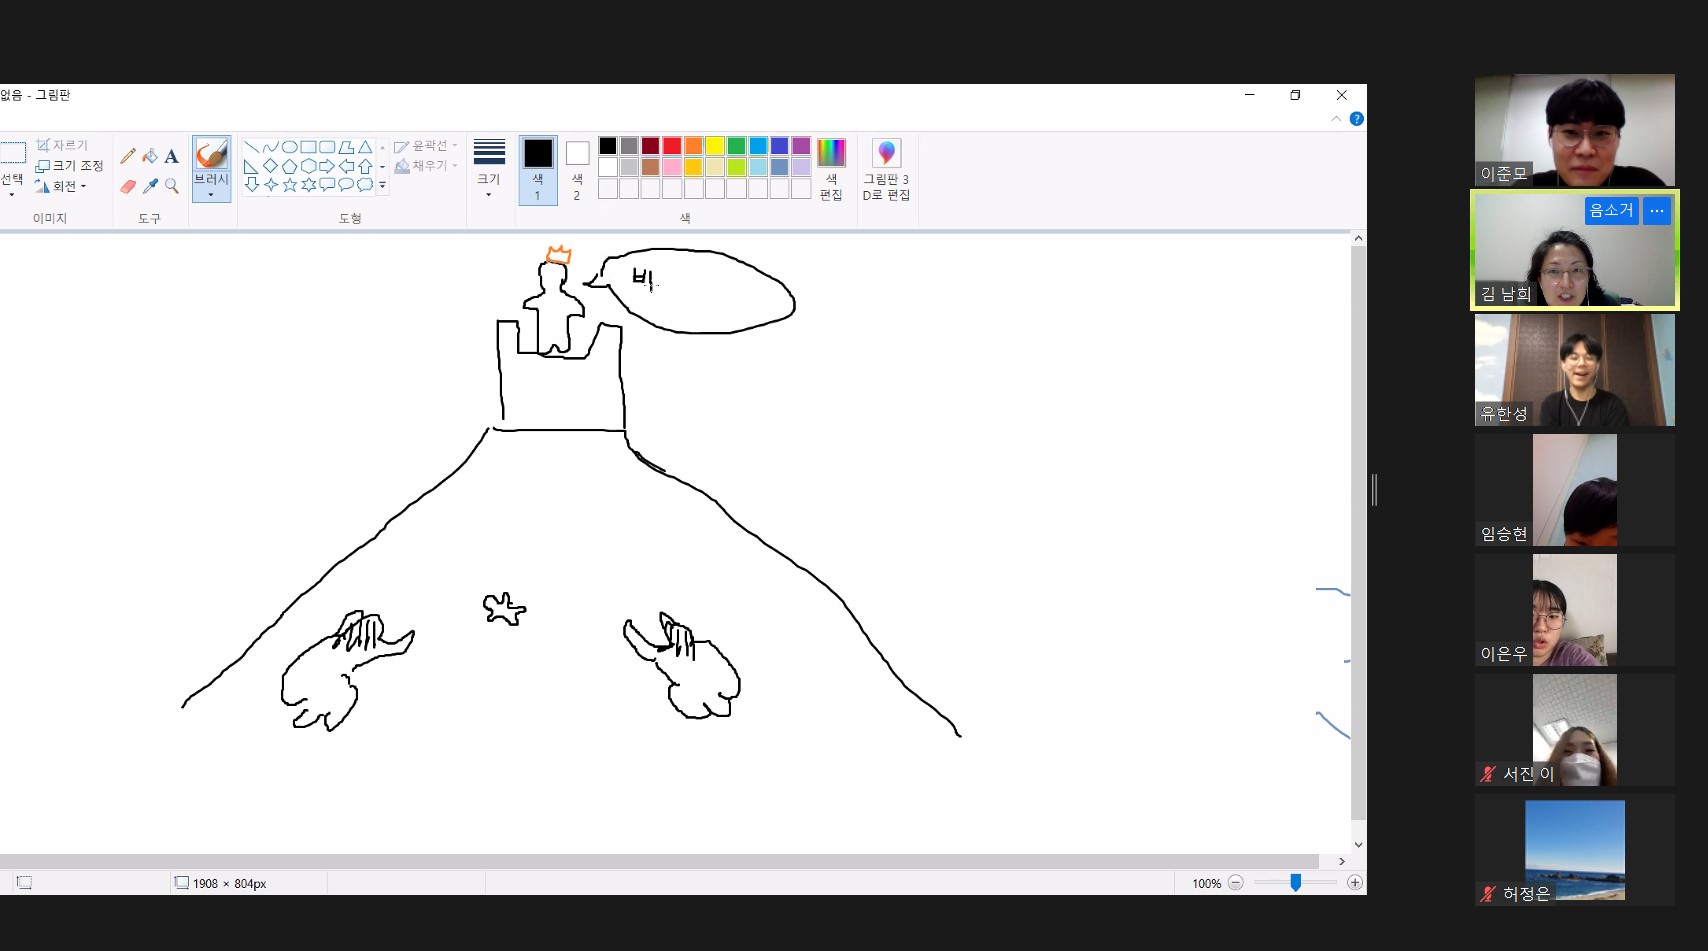Select the Eraser tool
Image resolution: width=1708 pixels, height=951 pixels.
[128, 186]
